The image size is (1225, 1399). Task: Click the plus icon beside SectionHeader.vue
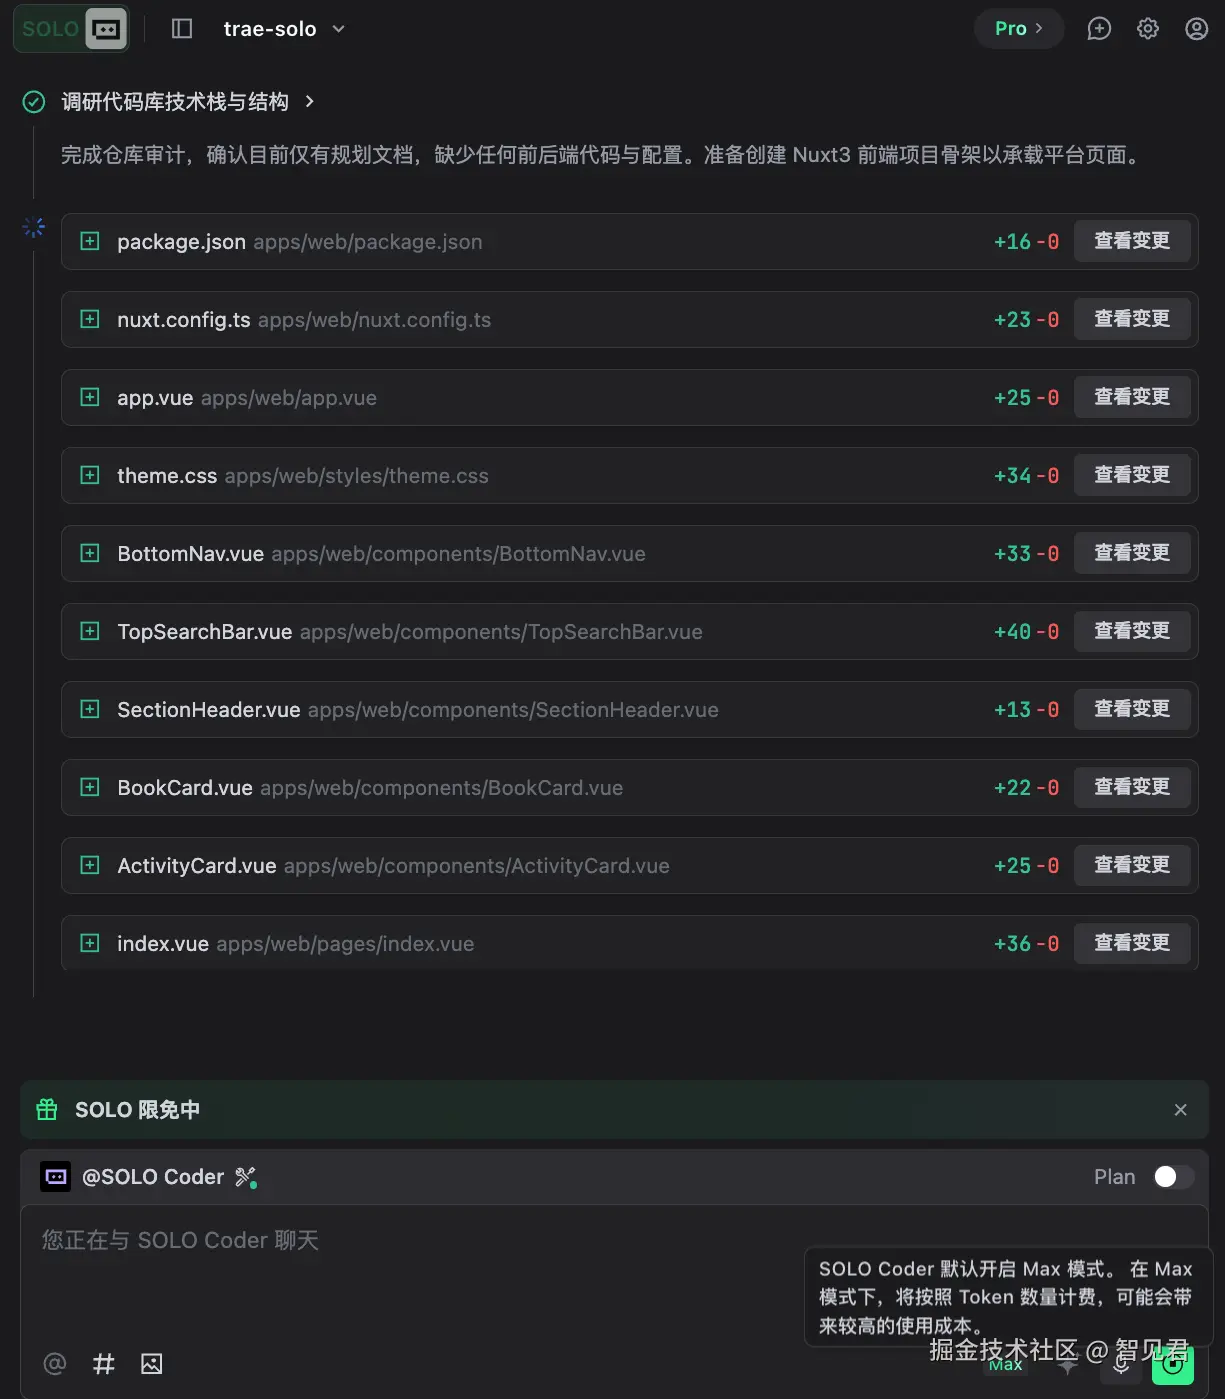[90, 709]
